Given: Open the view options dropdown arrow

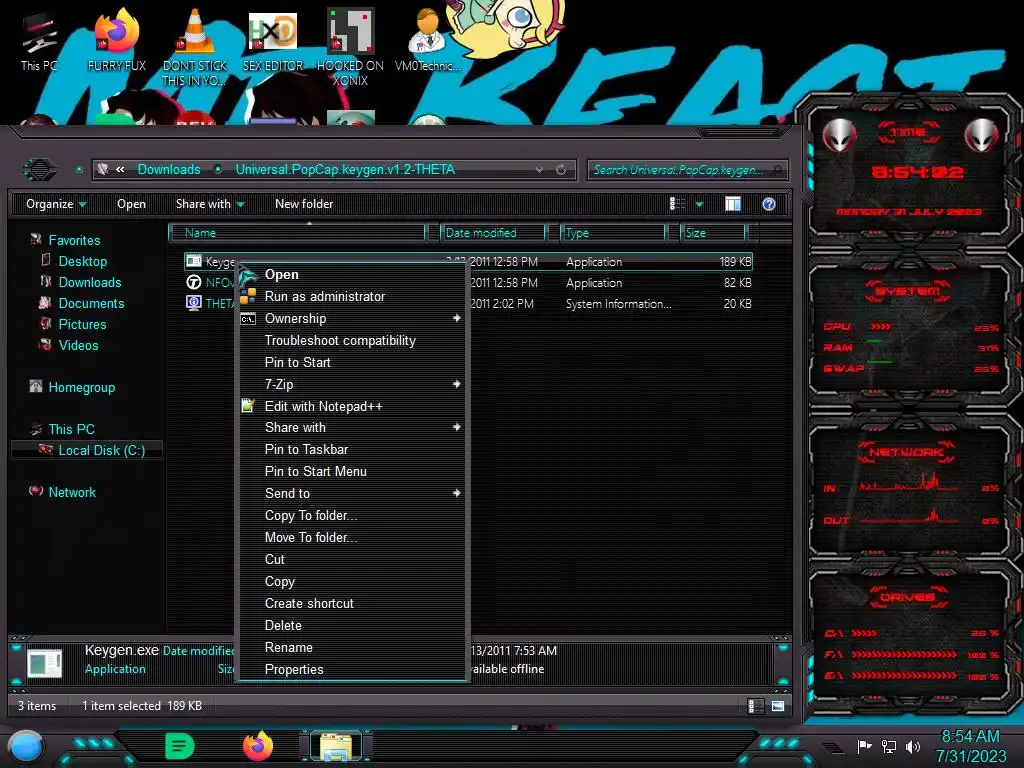Looking at the screenshot, I should tap(699, 204).
